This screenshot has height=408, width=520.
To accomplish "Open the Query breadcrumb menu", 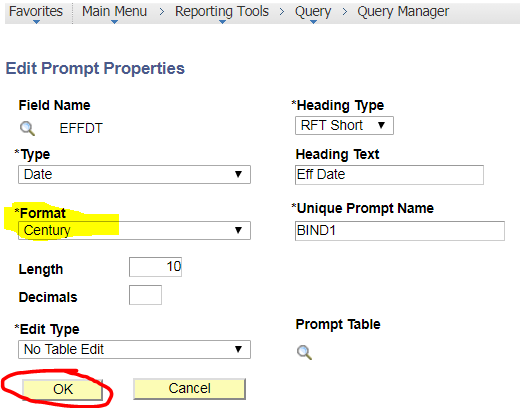I will point(313,11).
